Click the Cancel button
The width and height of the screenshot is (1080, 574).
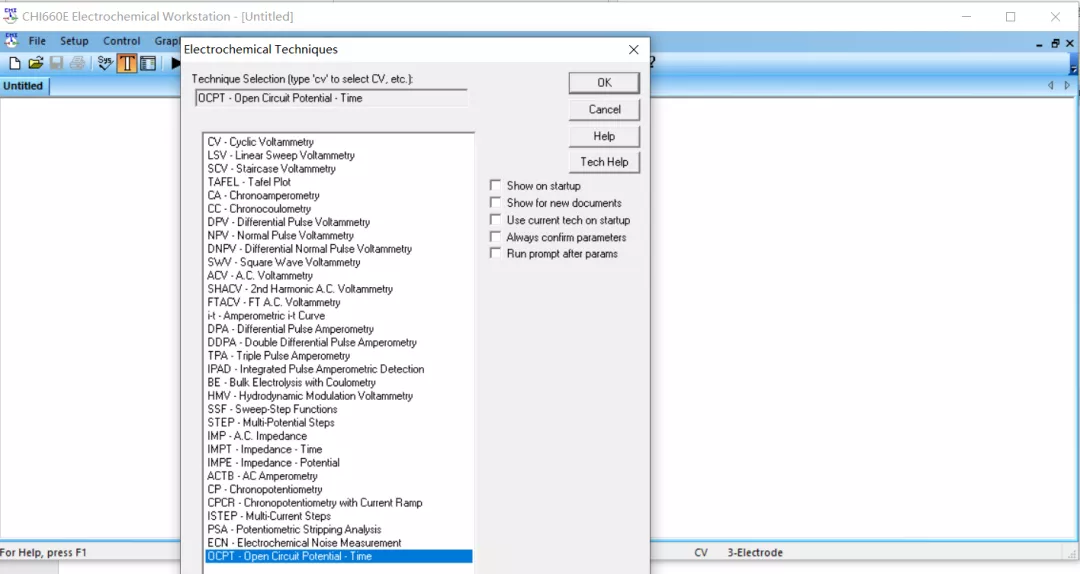(604, 110)
